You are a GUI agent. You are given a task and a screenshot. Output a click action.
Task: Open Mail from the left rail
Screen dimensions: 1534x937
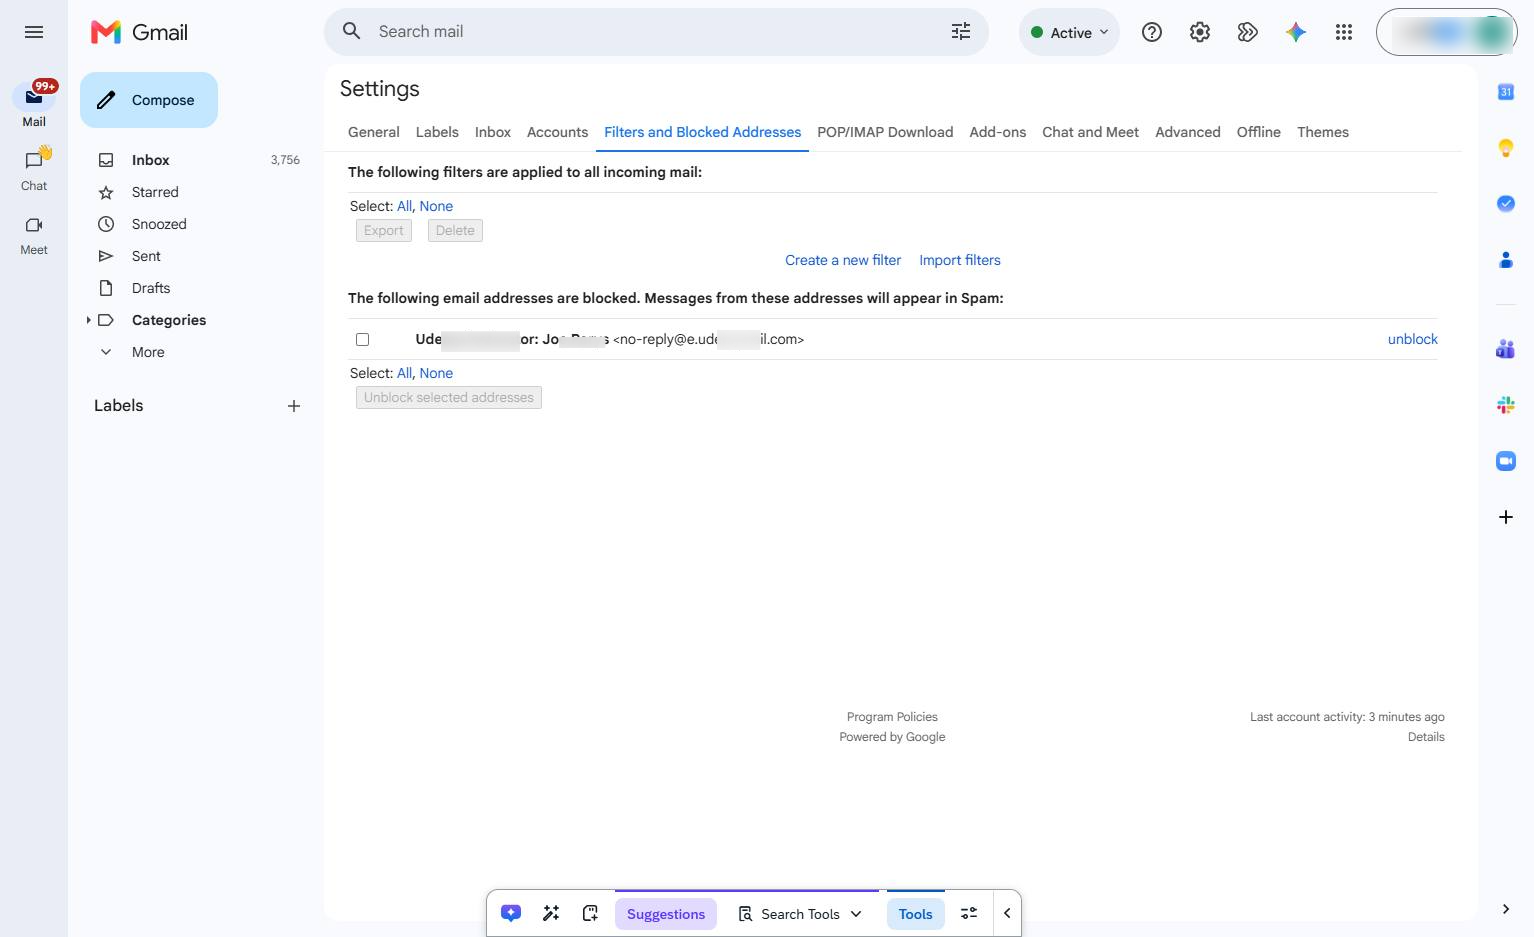[x=34, y=104]
